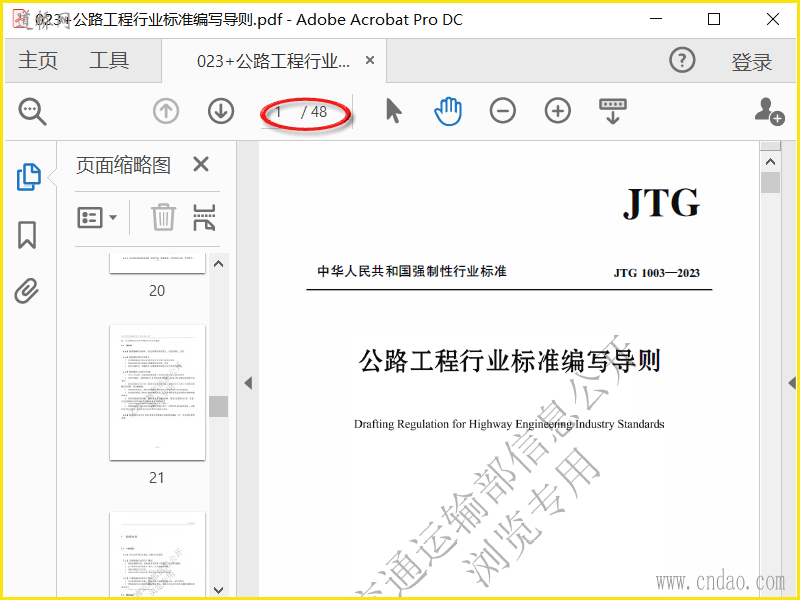Go to previous page using up arrow

tap(166, 111)
